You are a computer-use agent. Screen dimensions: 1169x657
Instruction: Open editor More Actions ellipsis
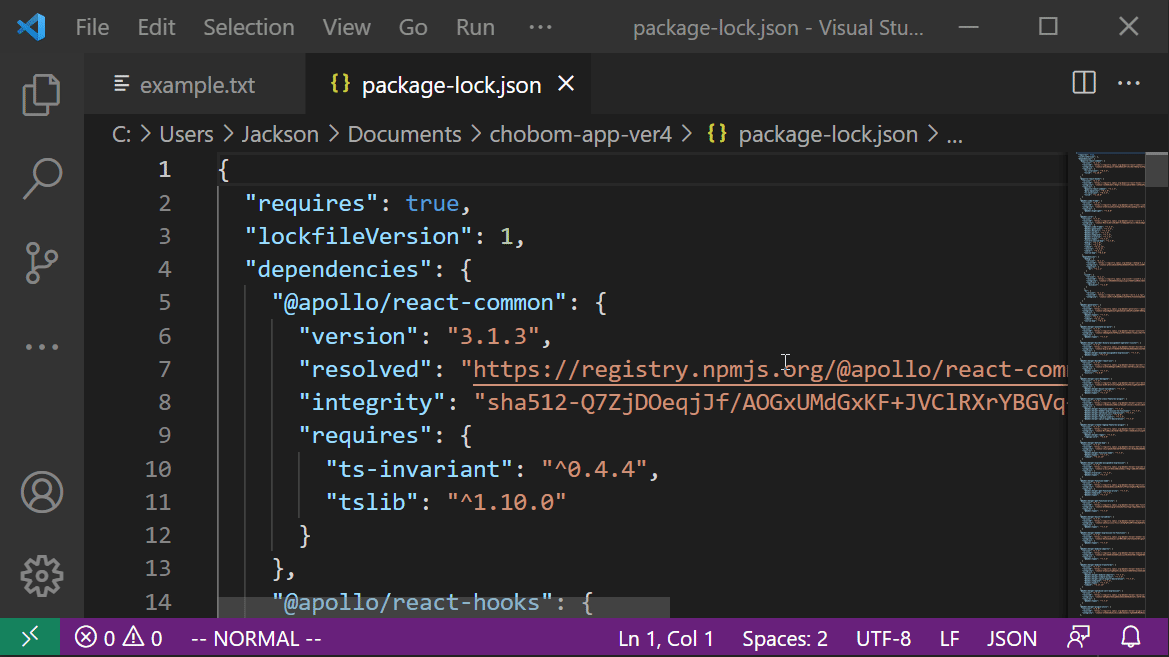[1129, 83]
